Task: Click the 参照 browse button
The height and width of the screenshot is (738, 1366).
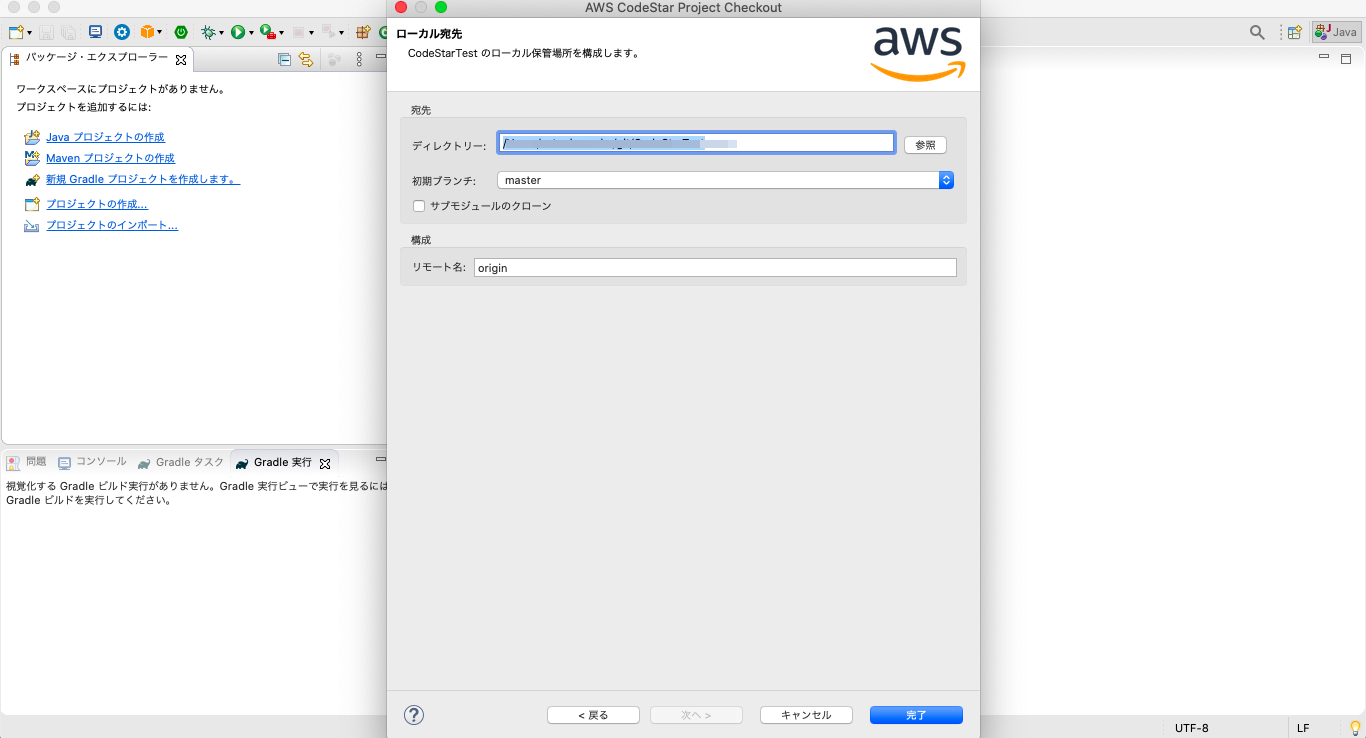Action: pyautogui.click(x=925, y=145)
